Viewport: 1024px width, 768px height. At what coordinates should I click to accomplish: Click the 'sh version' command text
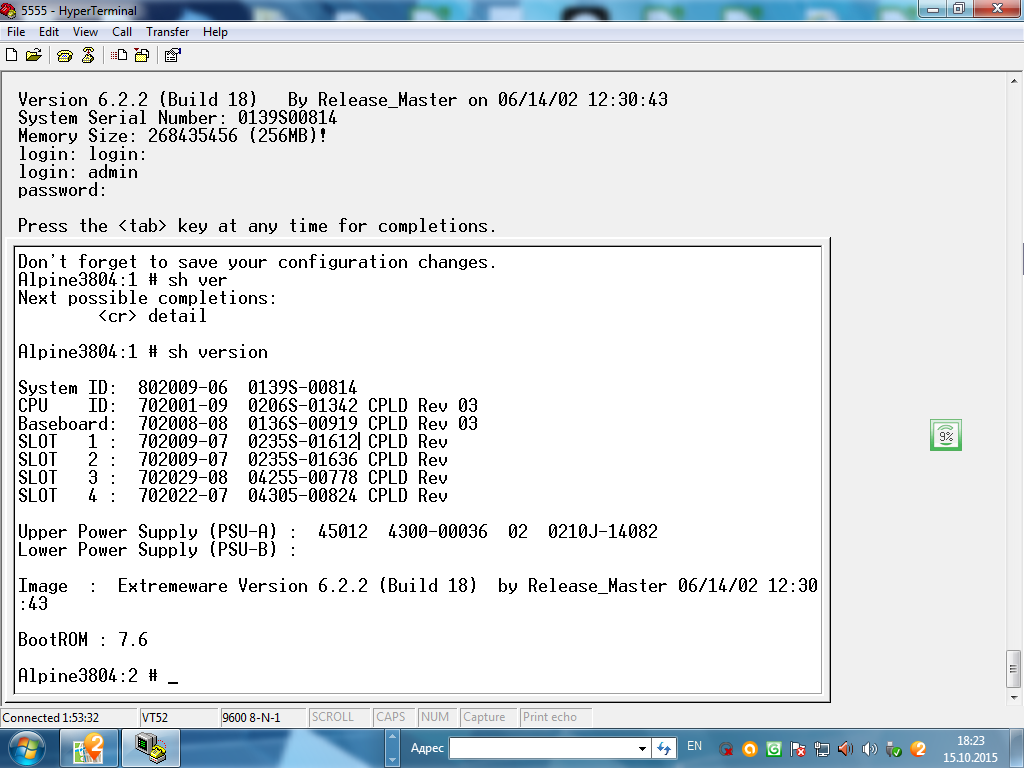pos(217,352)
